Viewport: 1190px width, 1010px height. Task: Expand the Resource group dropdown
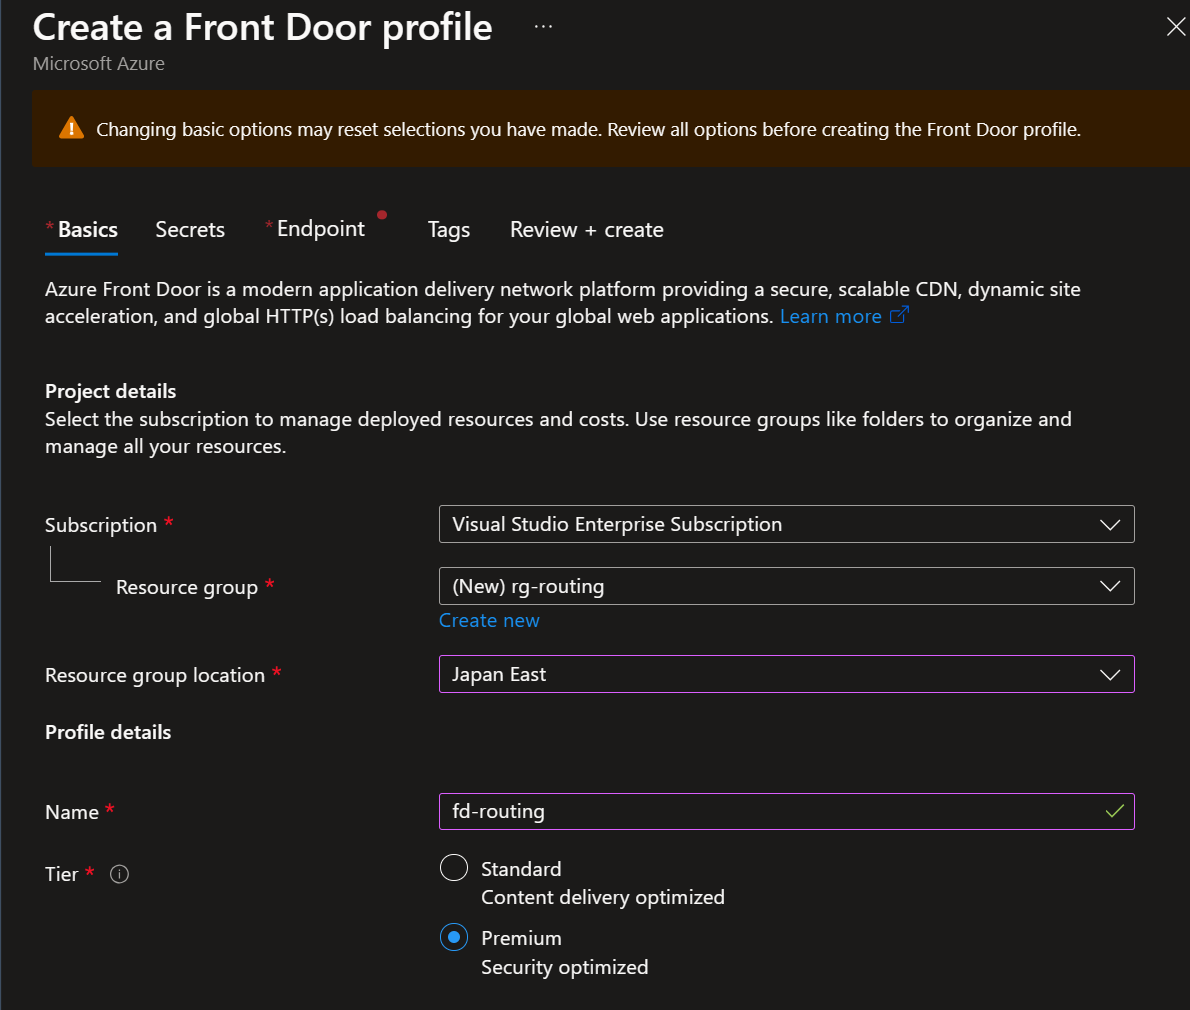tap(786, 586)
